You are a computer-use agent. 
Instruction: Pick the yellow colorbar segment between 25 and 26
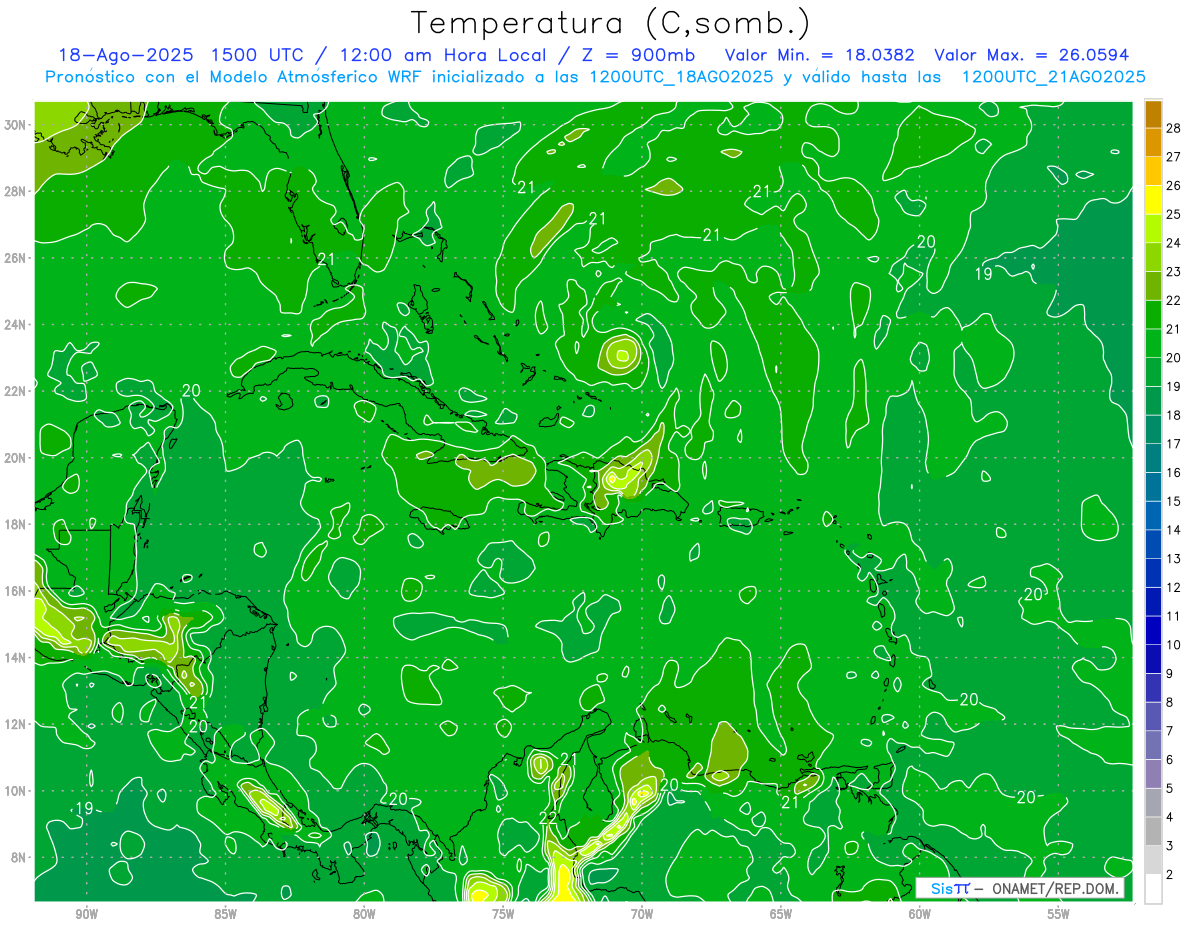coord(1153,199)
